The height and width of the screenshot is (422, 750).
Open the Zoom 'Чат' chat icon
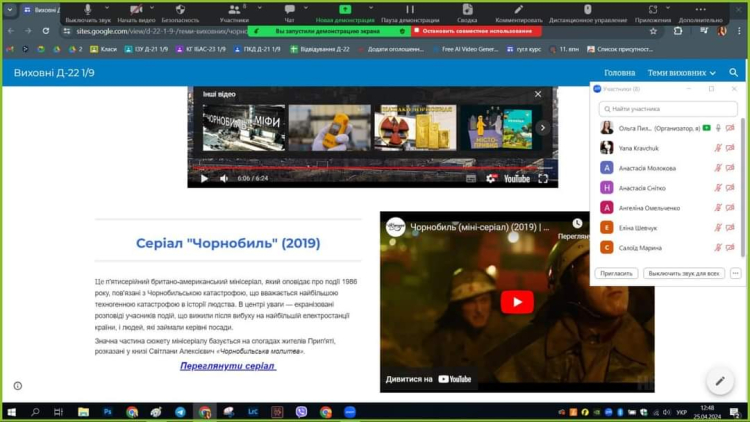click(289, 10)
